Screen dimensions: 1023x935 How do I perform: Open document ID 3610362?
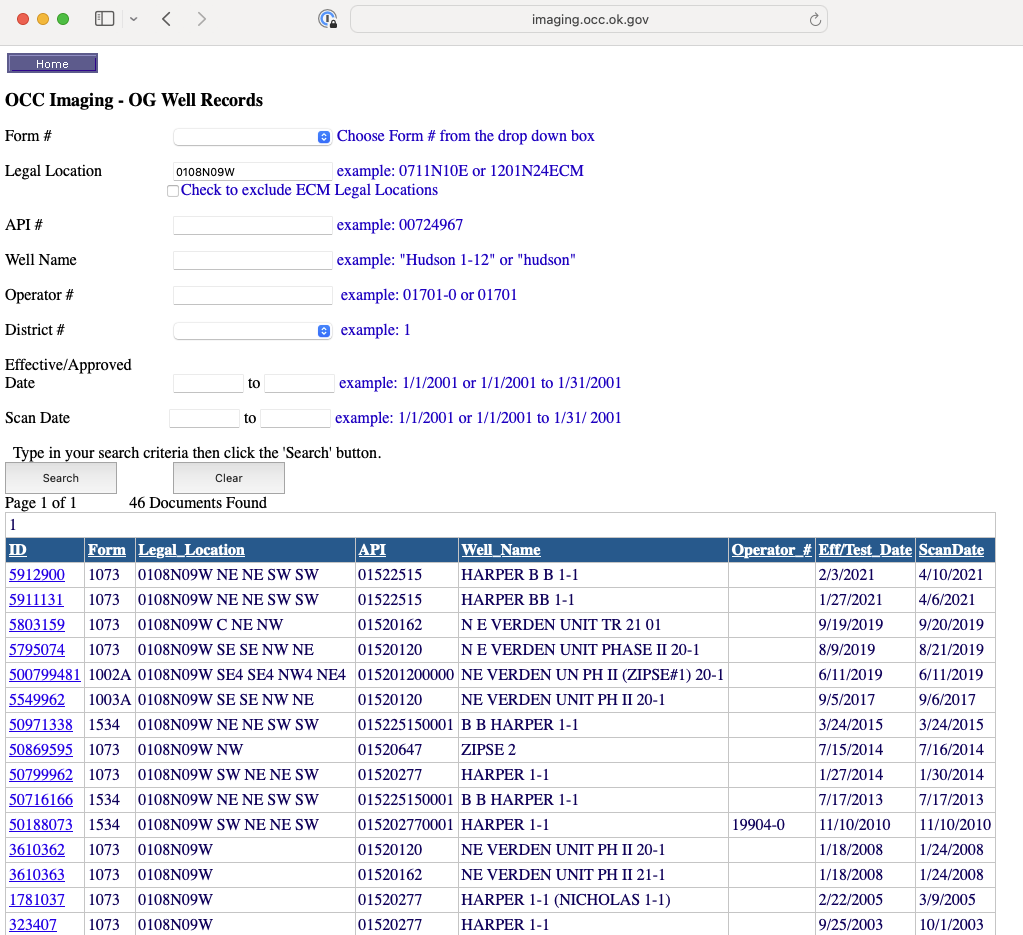(37, 850)
